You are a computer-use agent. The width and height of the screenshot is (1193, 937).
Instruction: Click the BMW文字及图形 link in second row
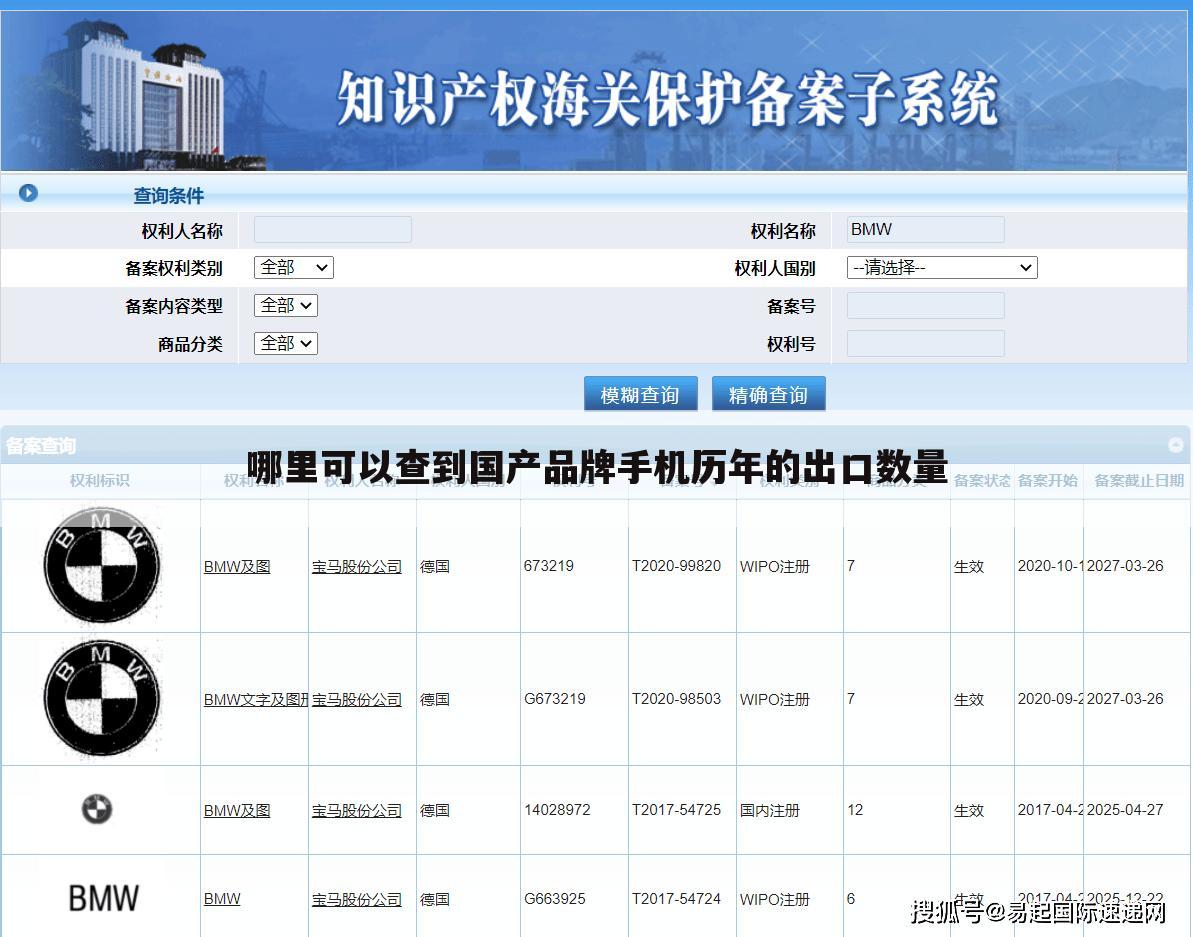[x=253, y=699]
